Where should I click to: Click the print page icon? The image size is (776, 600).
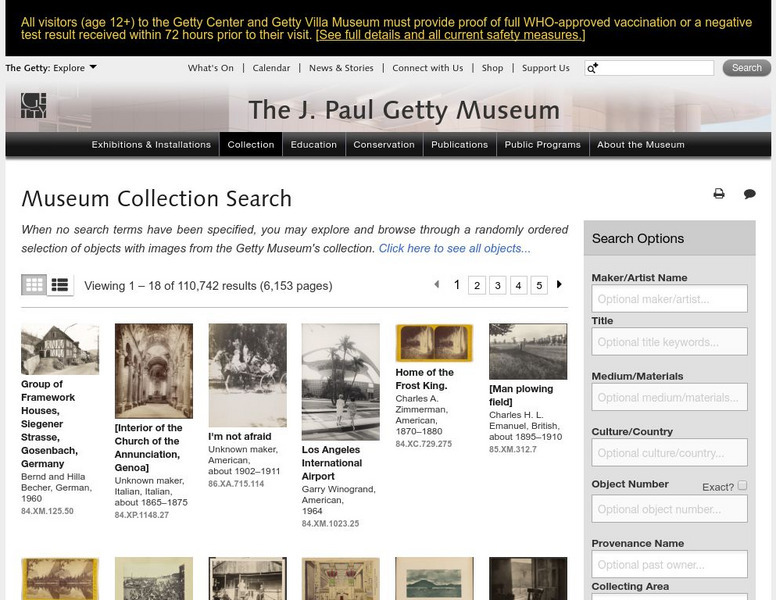coord(719,194)
